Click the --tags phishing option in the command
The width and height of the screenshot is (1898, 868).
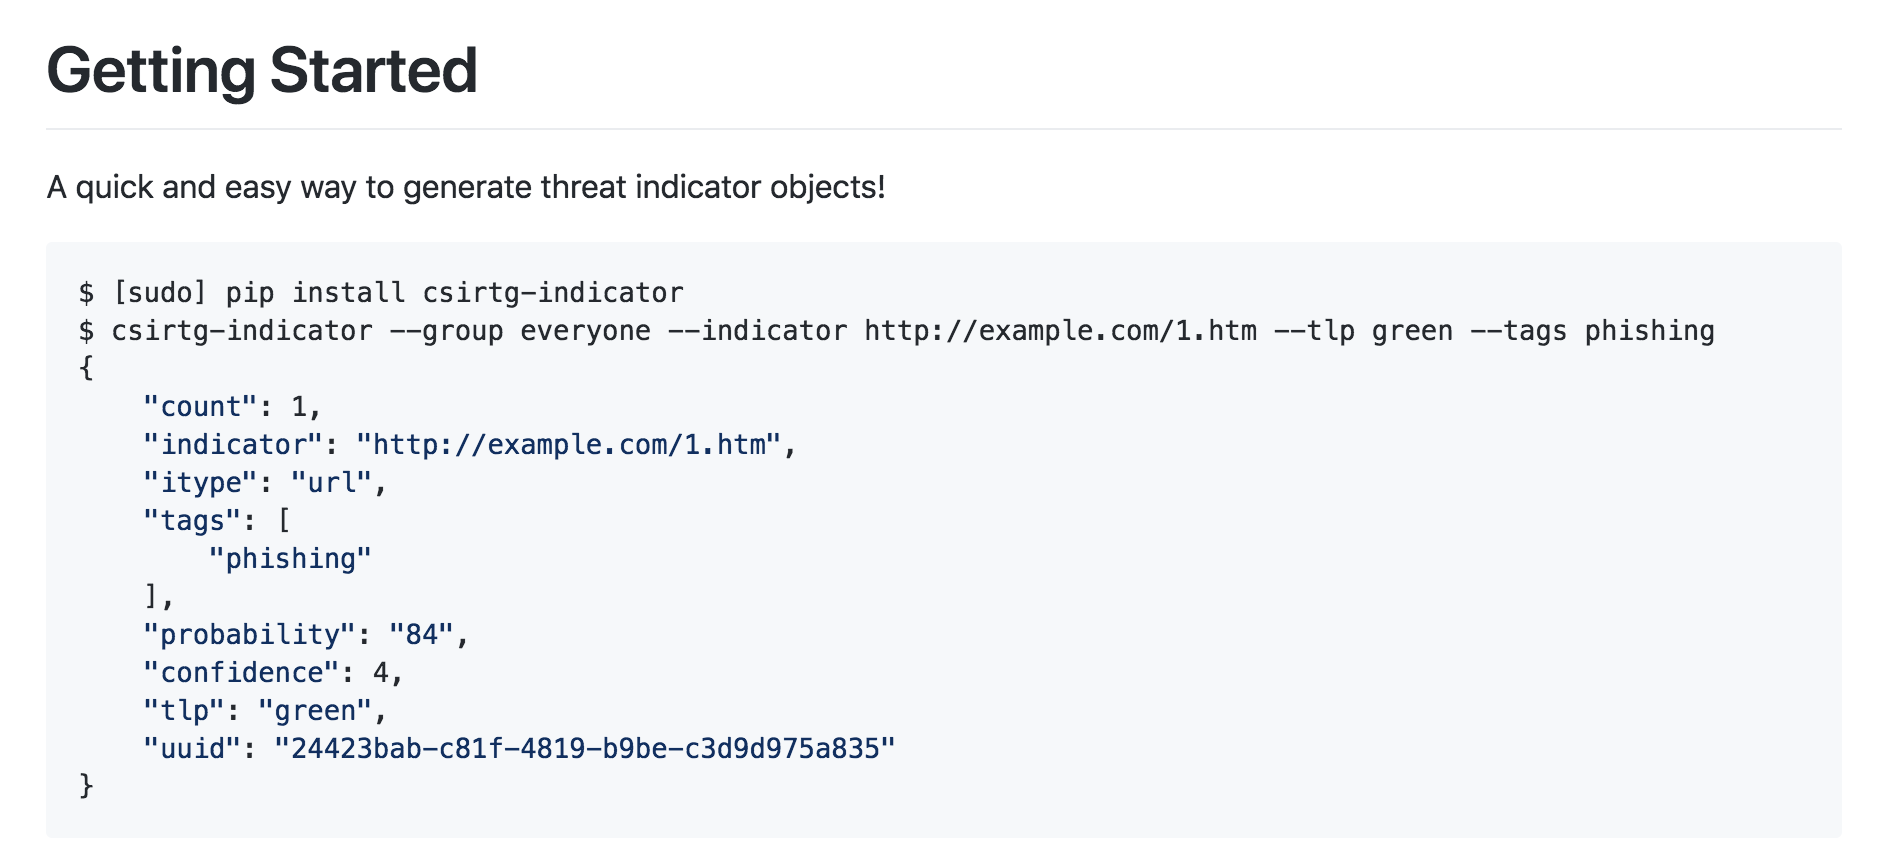1593,331
